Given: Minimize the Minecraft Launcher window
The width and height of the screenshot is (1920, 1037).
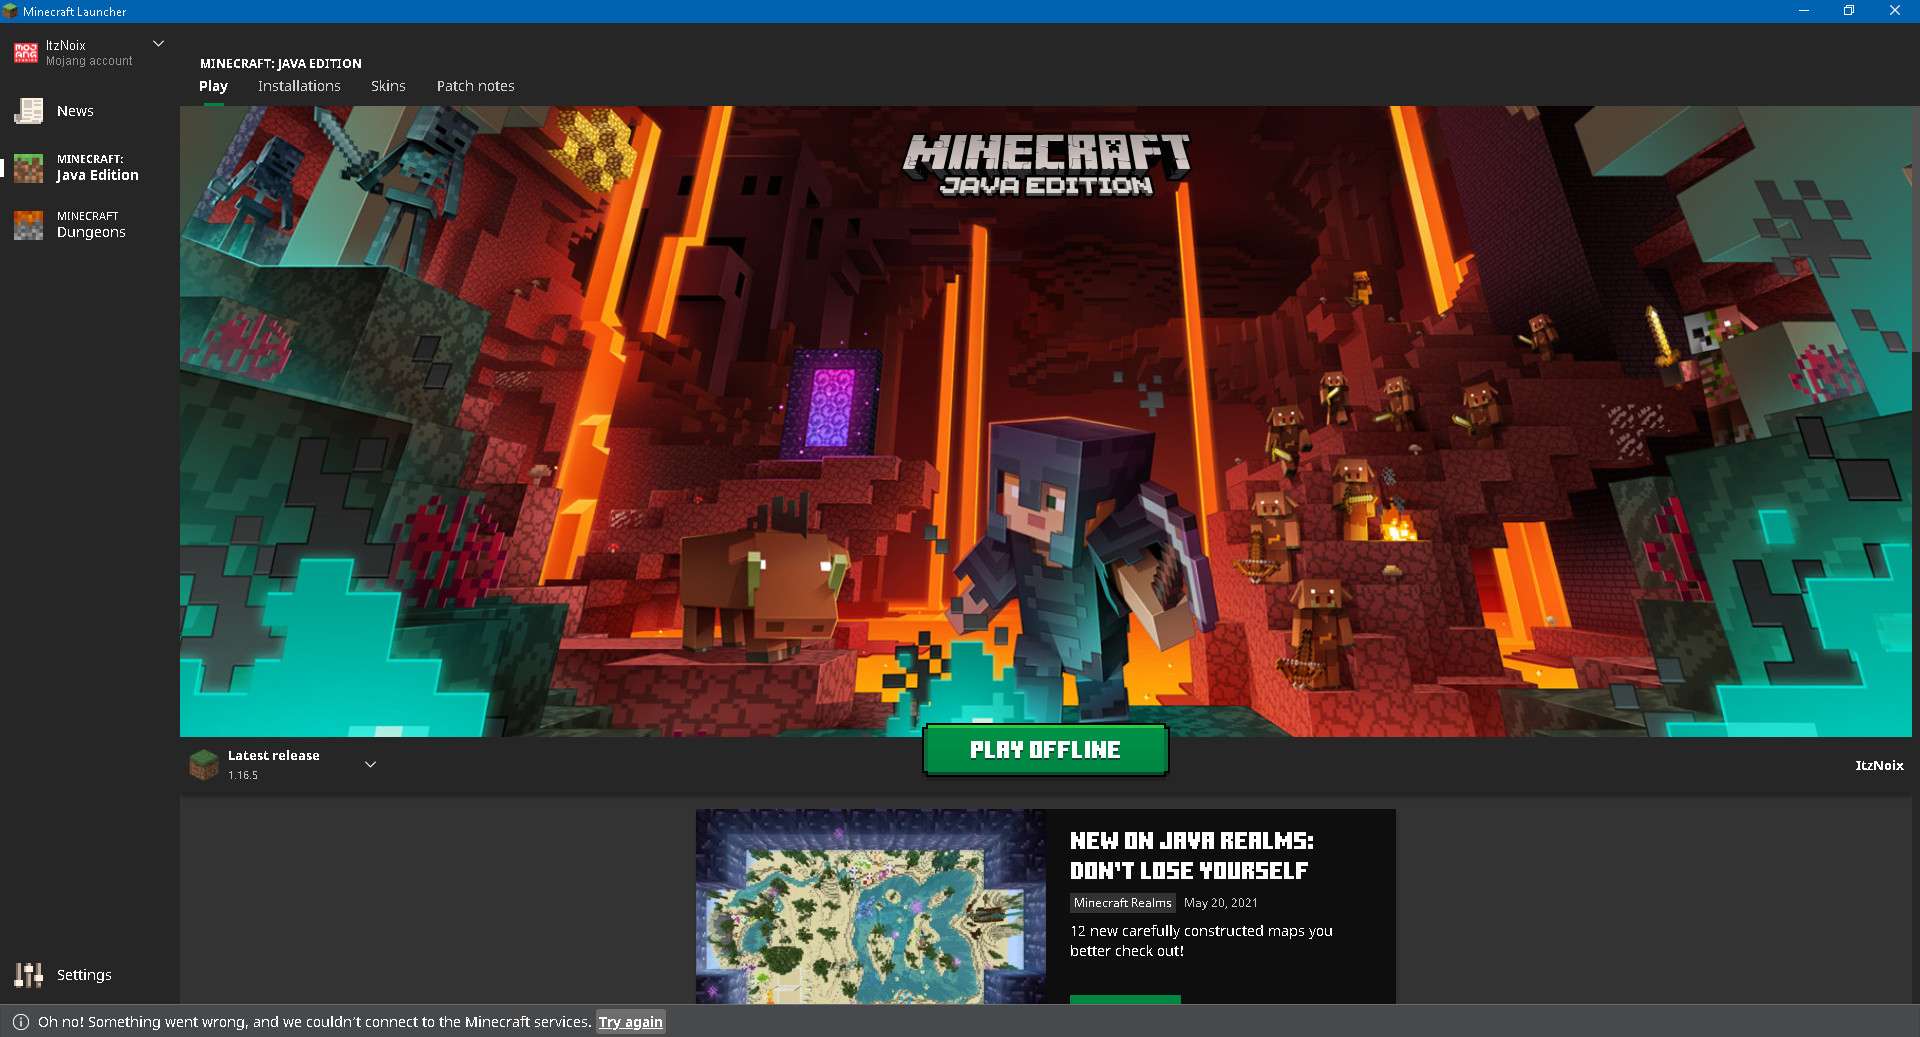Looking at the screenshot, I should 1804,11.
